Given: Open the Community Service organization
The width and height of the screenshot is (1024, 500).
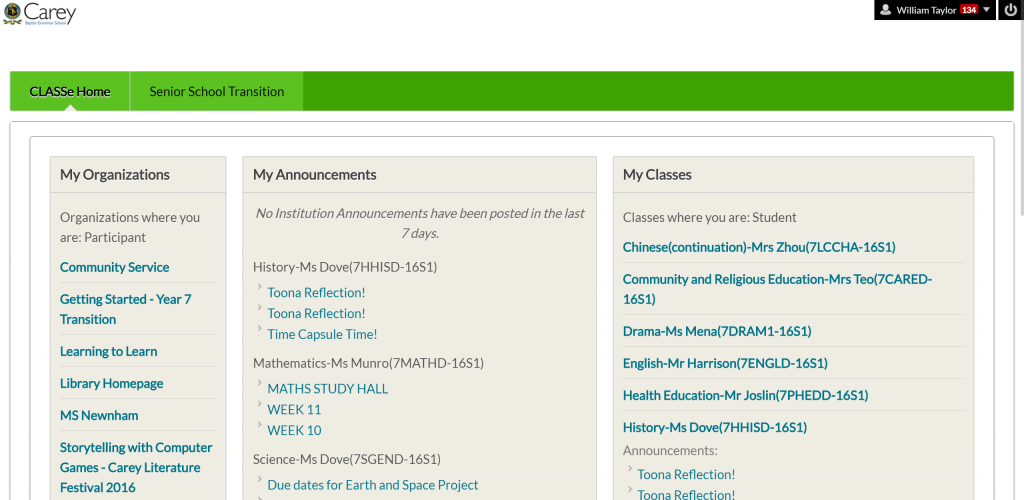Looking at the screenshot, I should [x=114, y=267].
